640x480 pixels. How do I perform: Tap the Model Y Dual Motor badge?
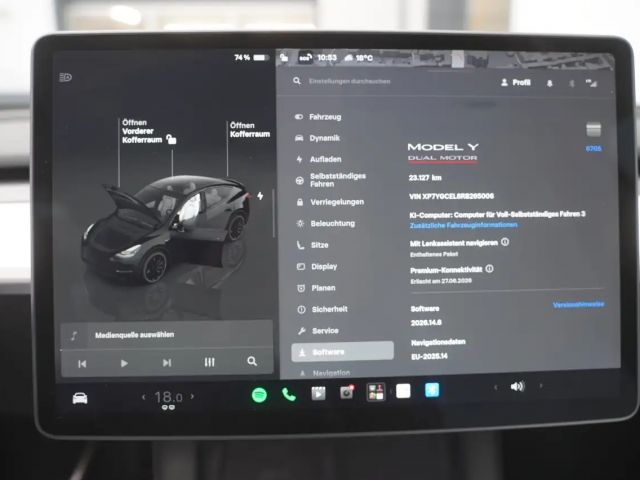click(x=443, y=153)
